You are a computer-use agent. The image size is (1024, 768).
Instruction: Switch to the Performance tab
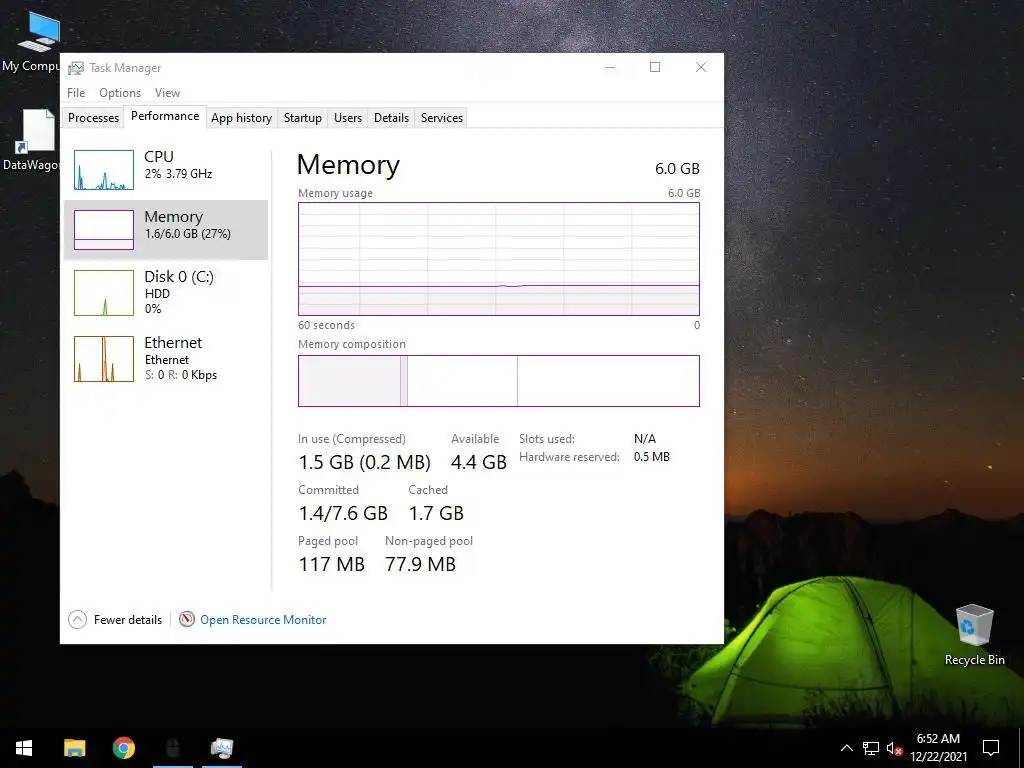click(x=165, y=116)
